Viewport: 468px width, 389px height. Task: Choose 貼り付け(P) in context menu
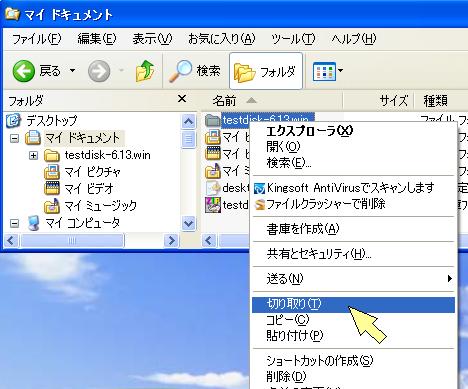point(353,336)
